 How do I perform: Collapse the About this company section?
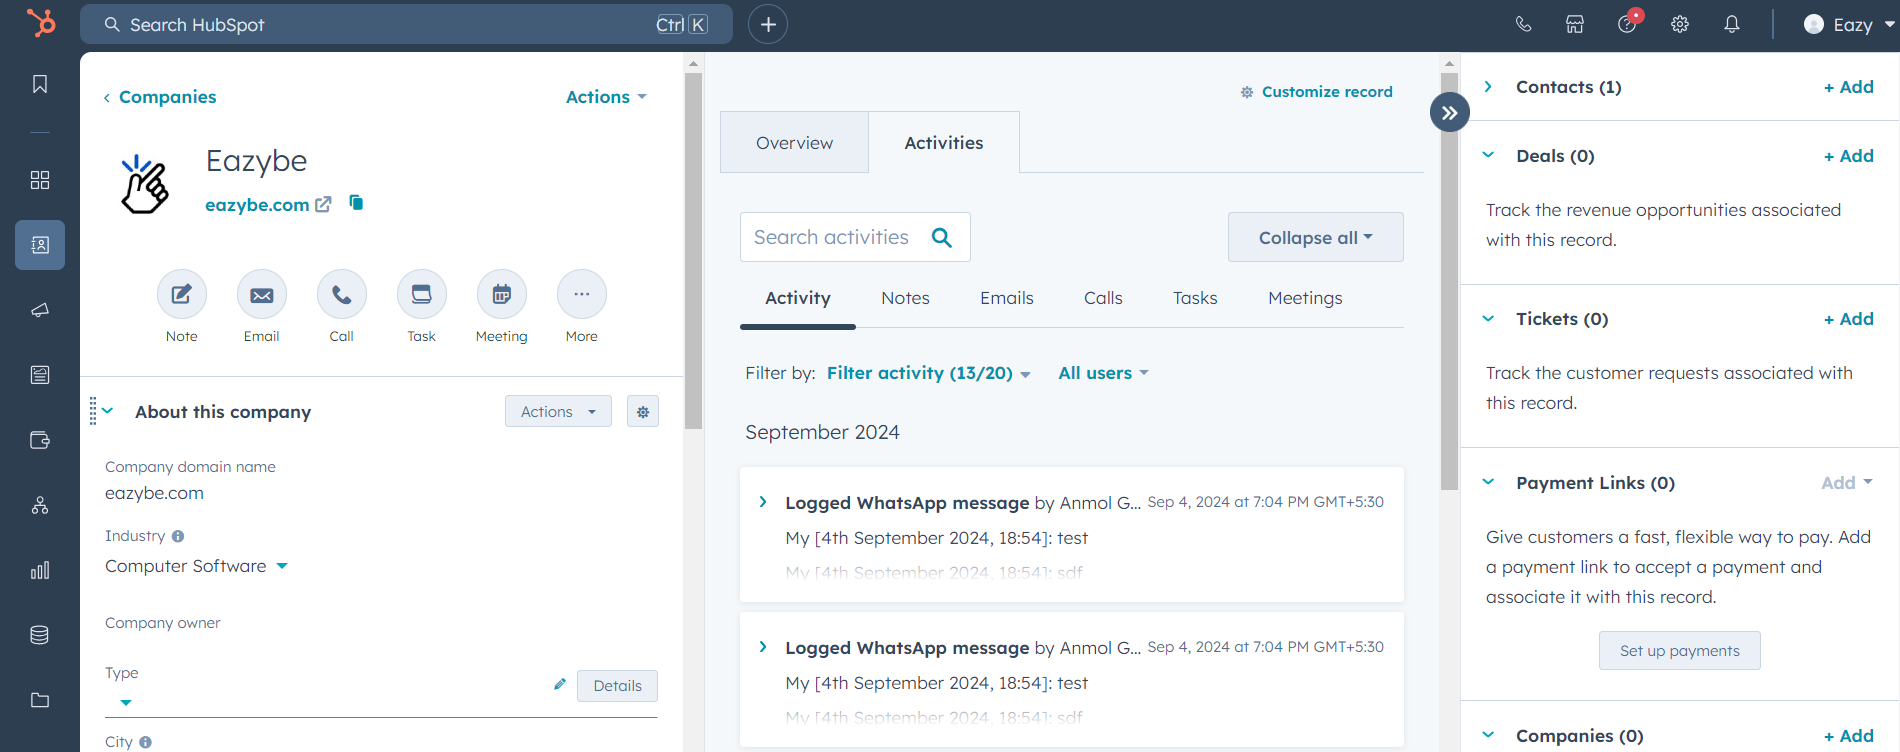tap(108, 411)
